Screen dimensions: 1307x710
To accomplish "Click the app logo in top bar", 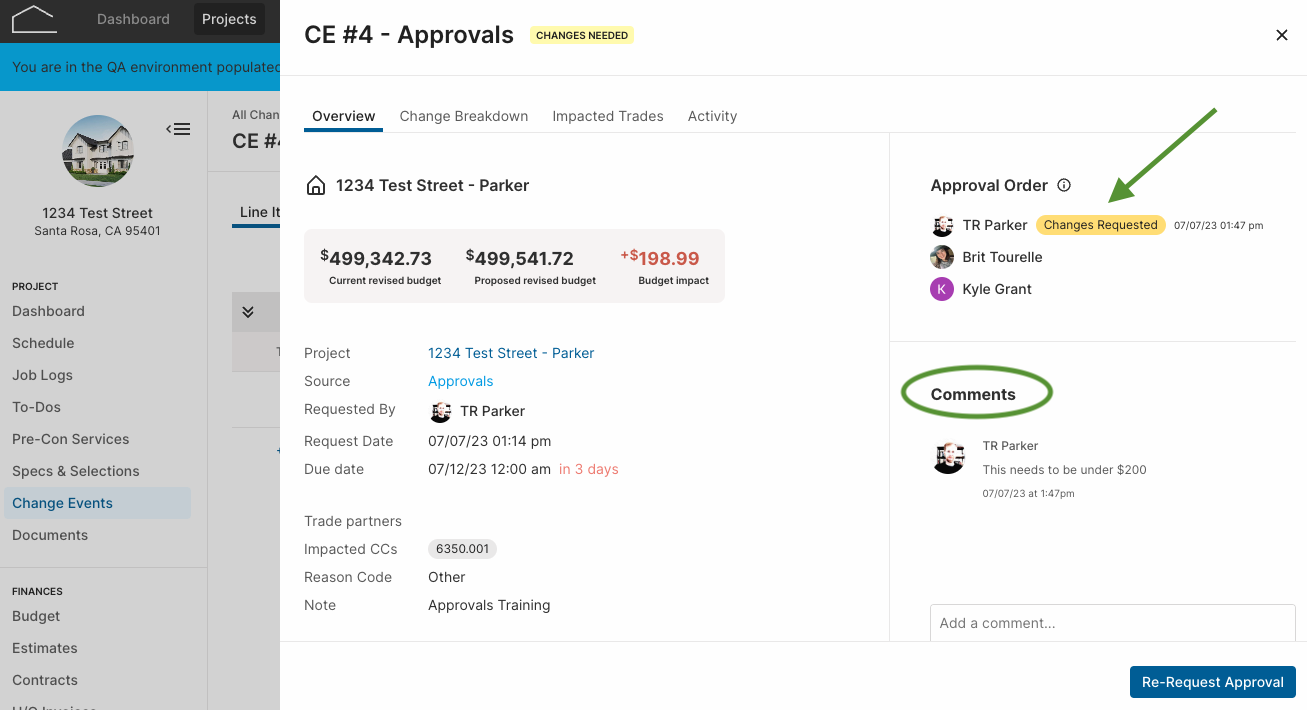I will [34, 19].
